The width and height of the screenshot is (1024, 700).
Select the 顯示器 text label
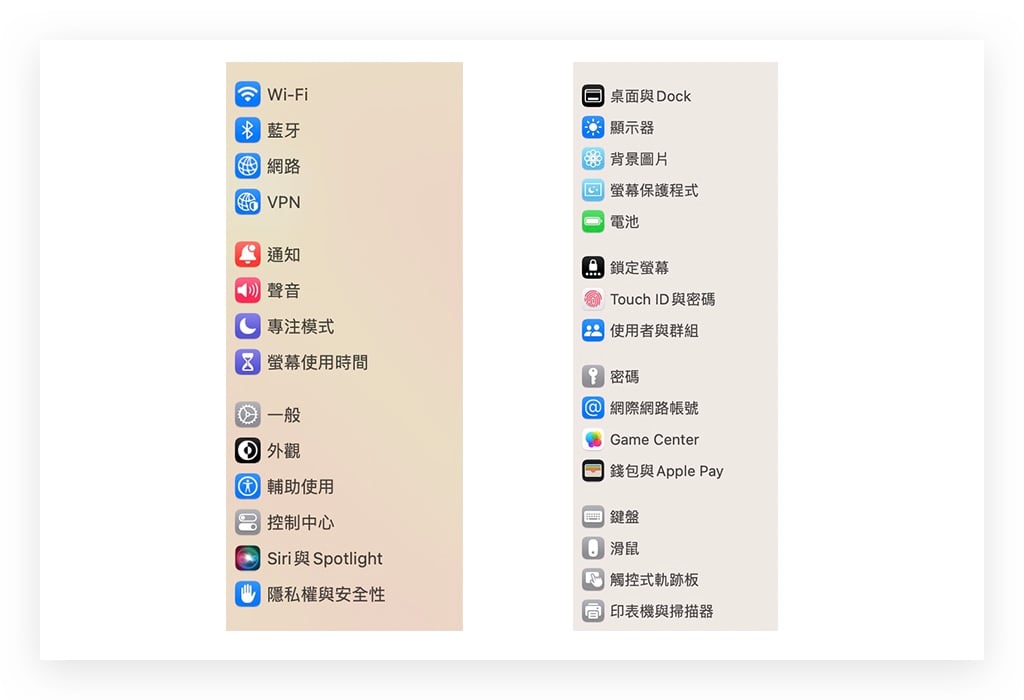[632, 127]
